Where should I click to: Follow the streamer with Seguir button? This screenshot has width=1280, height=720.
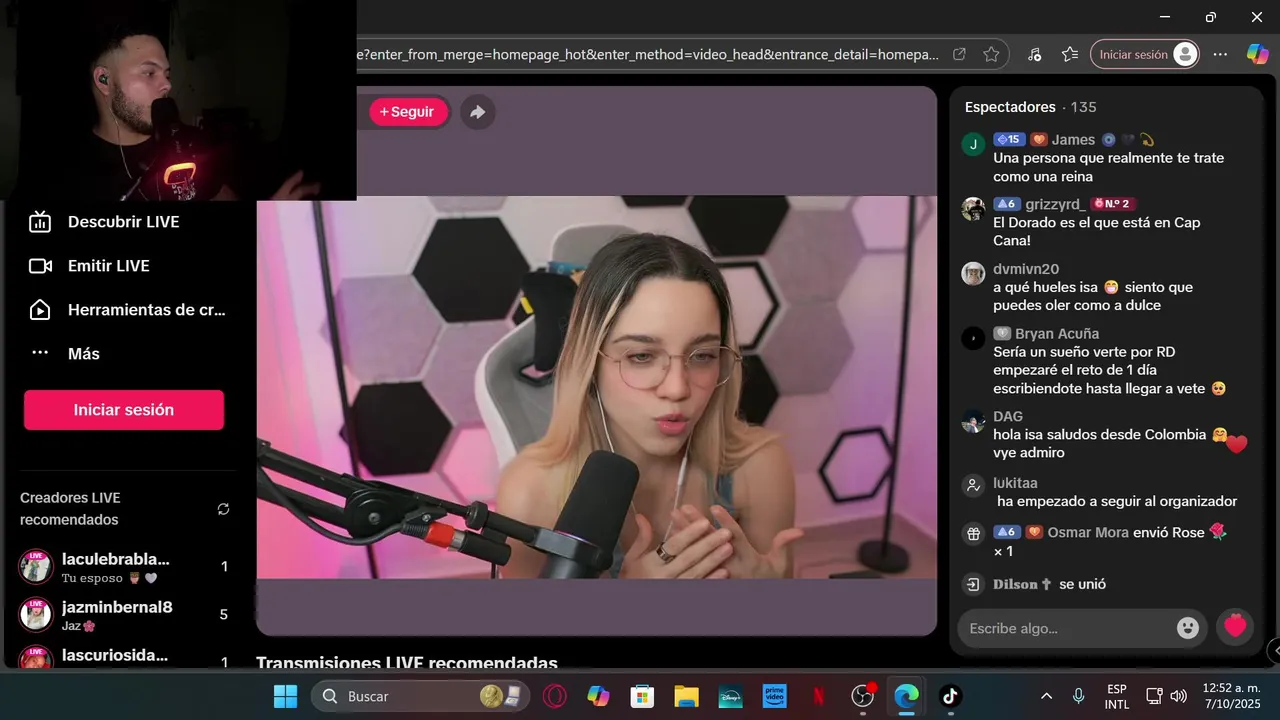point(407,112)
